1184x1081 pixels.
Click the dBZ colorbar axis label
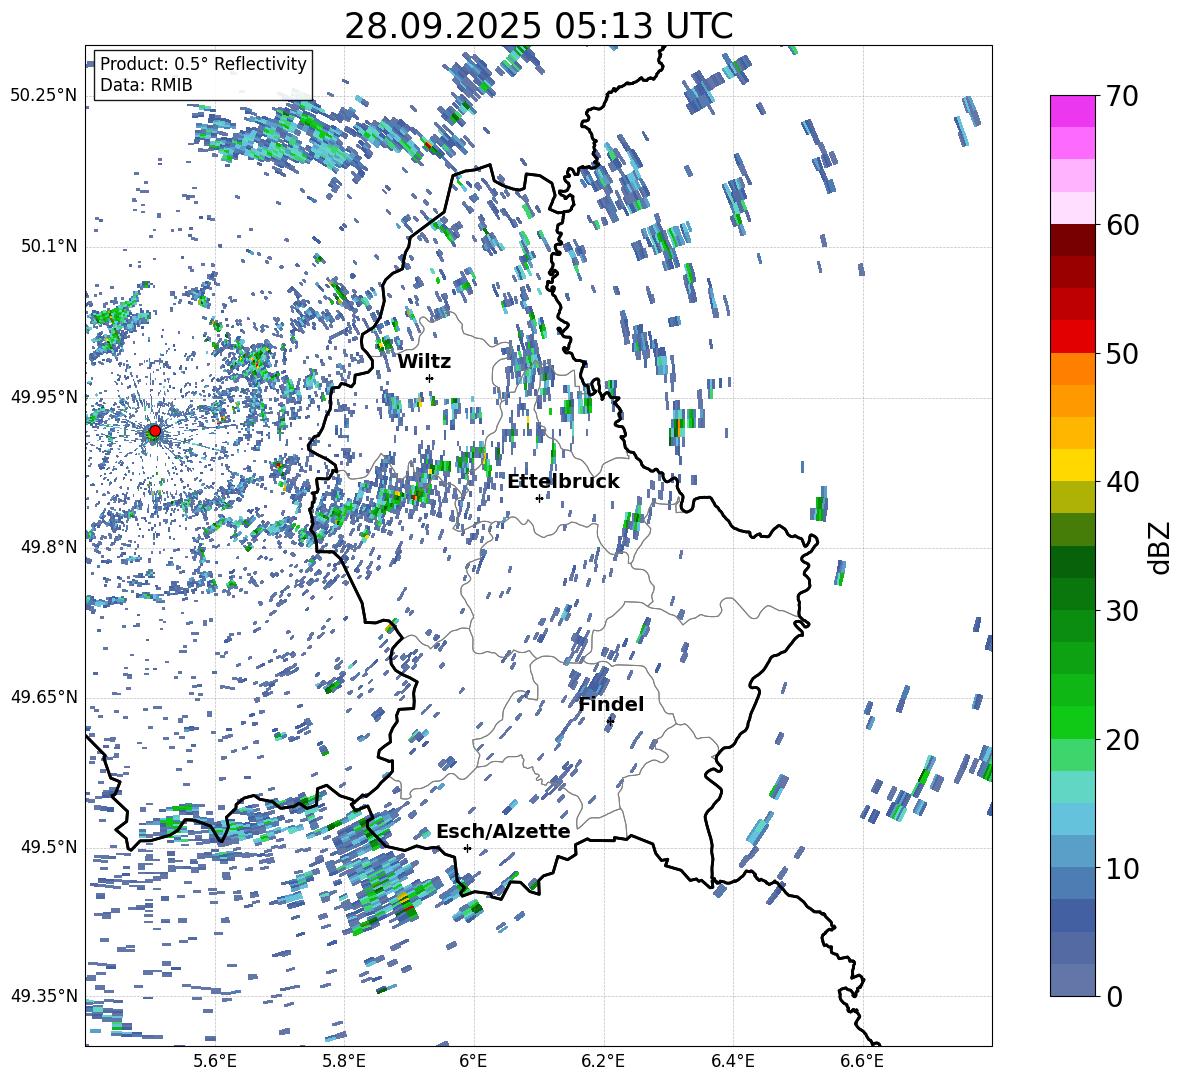point(1161,547)
